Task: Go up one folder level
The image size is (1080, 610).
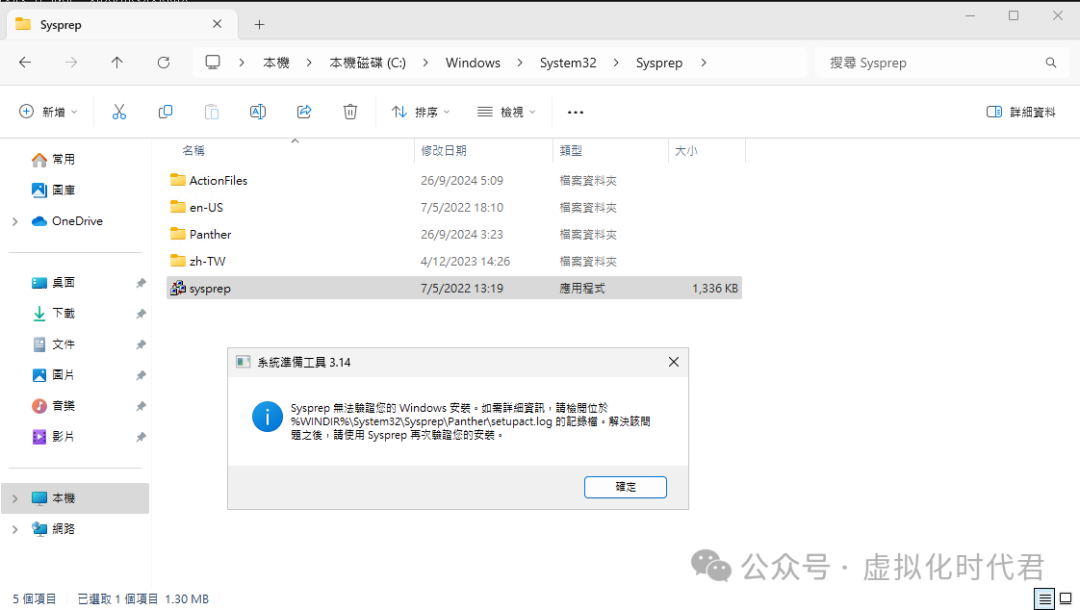Action: 117,63
